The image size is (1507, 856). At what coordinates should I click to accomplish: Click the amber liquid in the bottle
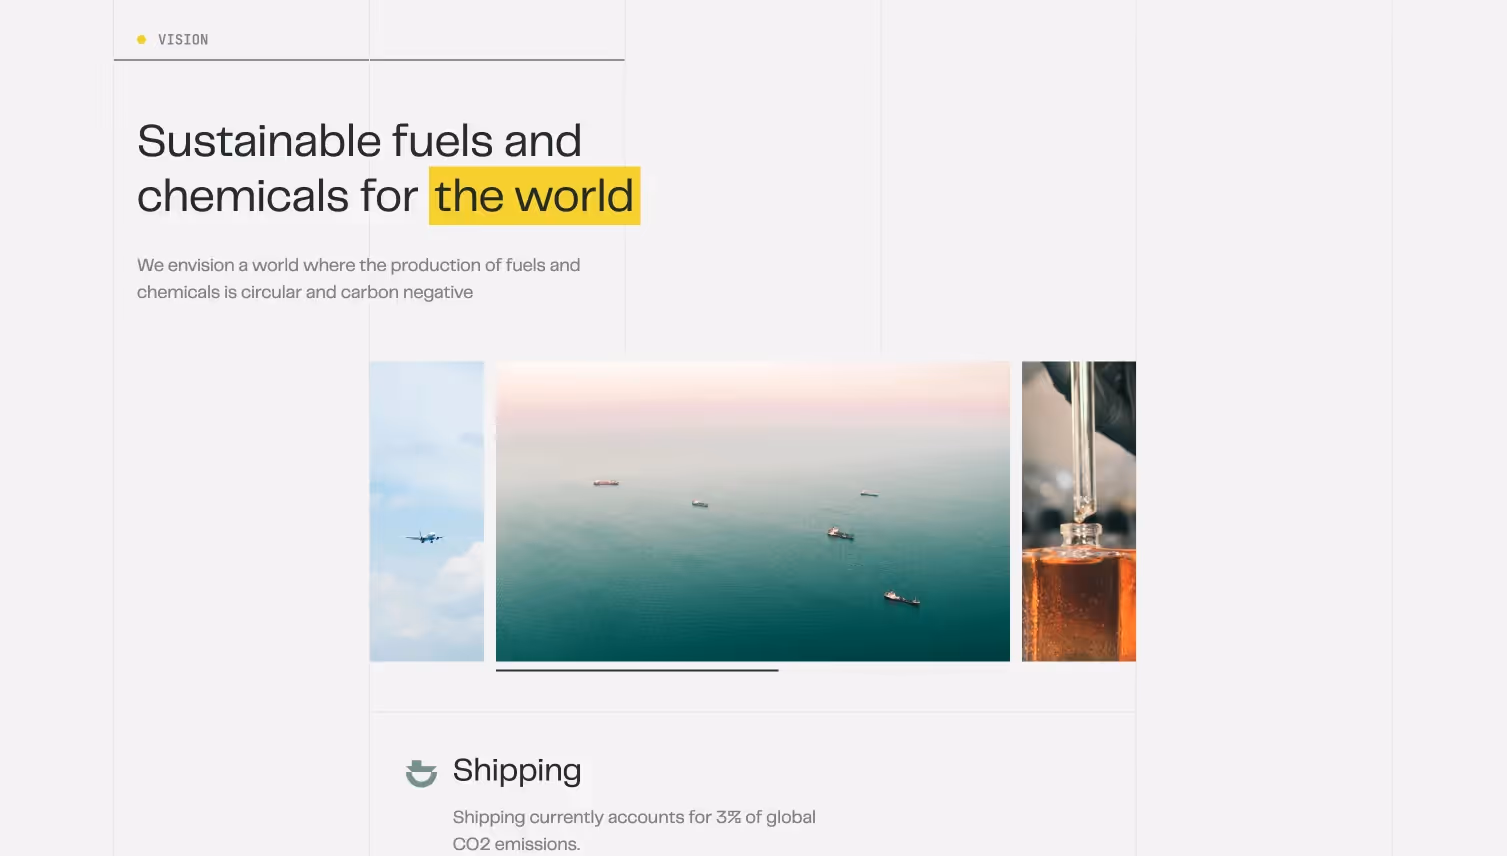pos(1080,605)
